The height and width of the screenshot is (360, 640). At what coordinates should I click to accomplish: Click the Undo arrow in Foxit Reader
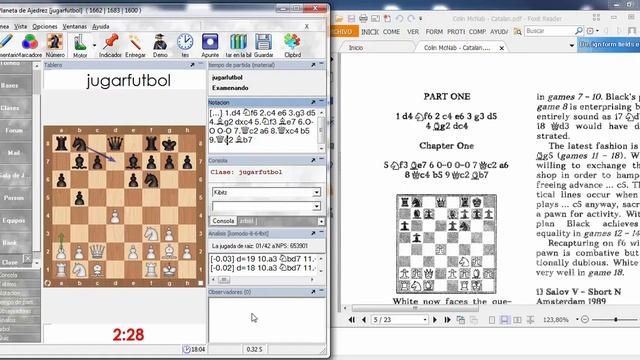pos(399,19)
